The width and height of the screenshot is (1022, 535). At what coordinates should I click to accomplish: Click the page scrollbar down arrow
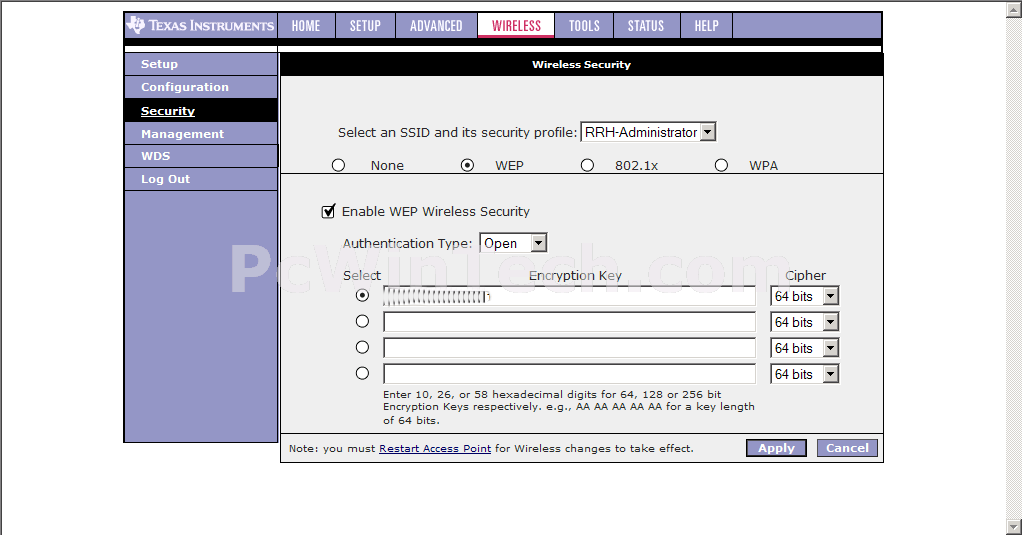(1014, 526)
